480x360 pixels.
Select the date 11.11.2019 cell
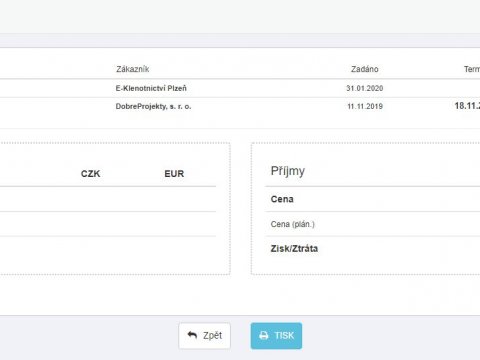365,106
